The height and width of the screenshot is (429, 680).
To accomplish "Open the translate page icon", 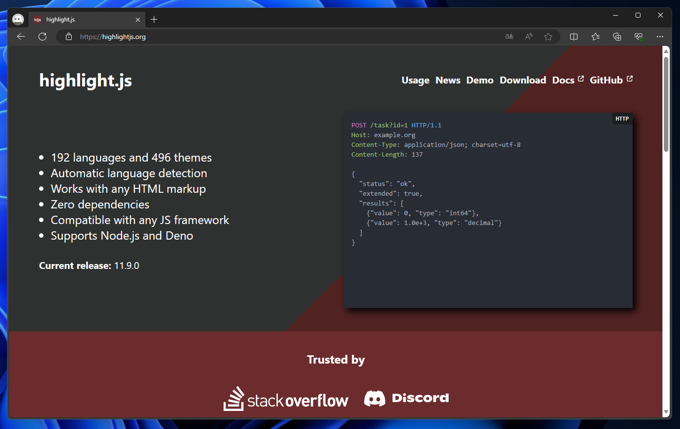I will 509,37.
